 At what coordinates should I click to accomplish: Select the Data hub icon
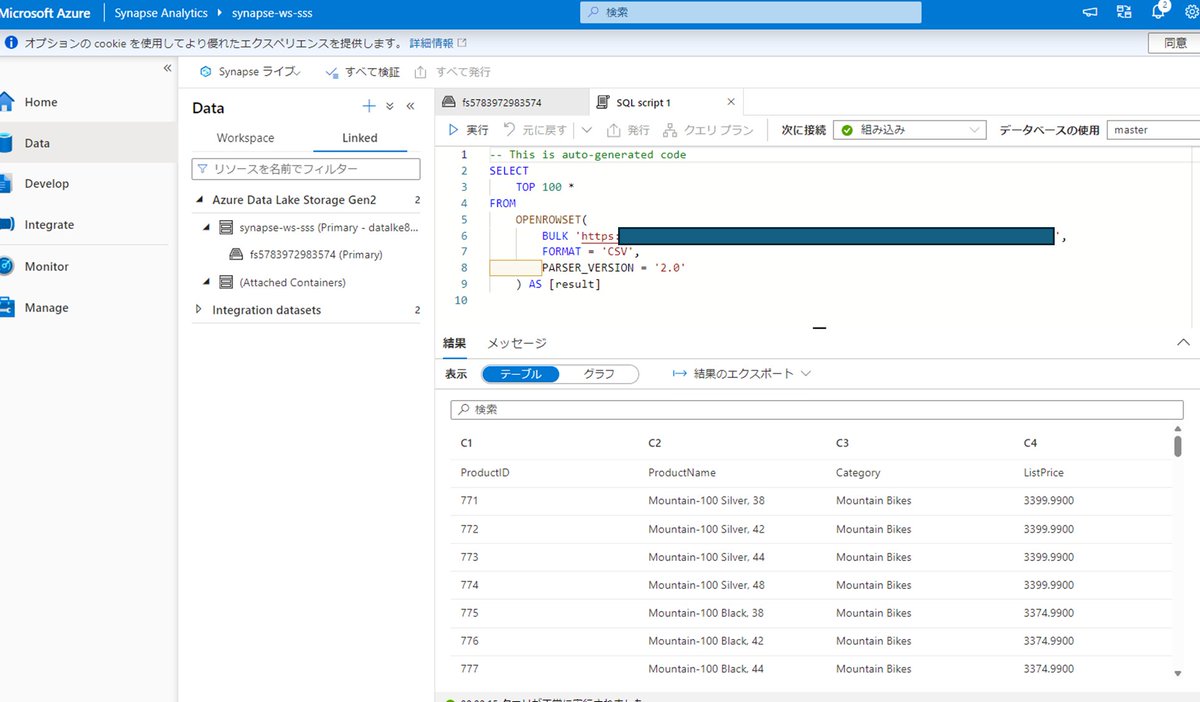6,143
